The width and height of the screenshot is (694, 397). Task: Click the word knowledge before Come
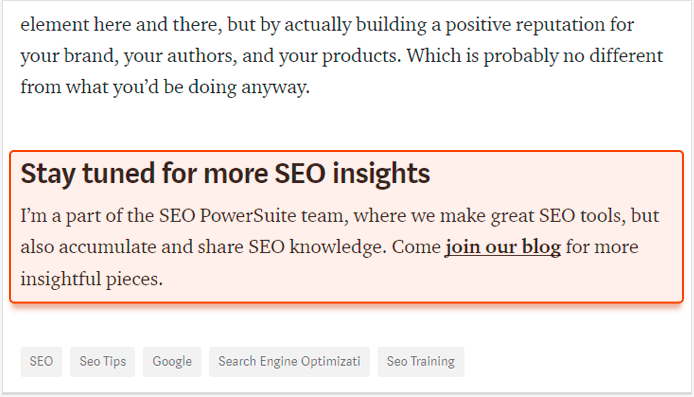[338, 247]
